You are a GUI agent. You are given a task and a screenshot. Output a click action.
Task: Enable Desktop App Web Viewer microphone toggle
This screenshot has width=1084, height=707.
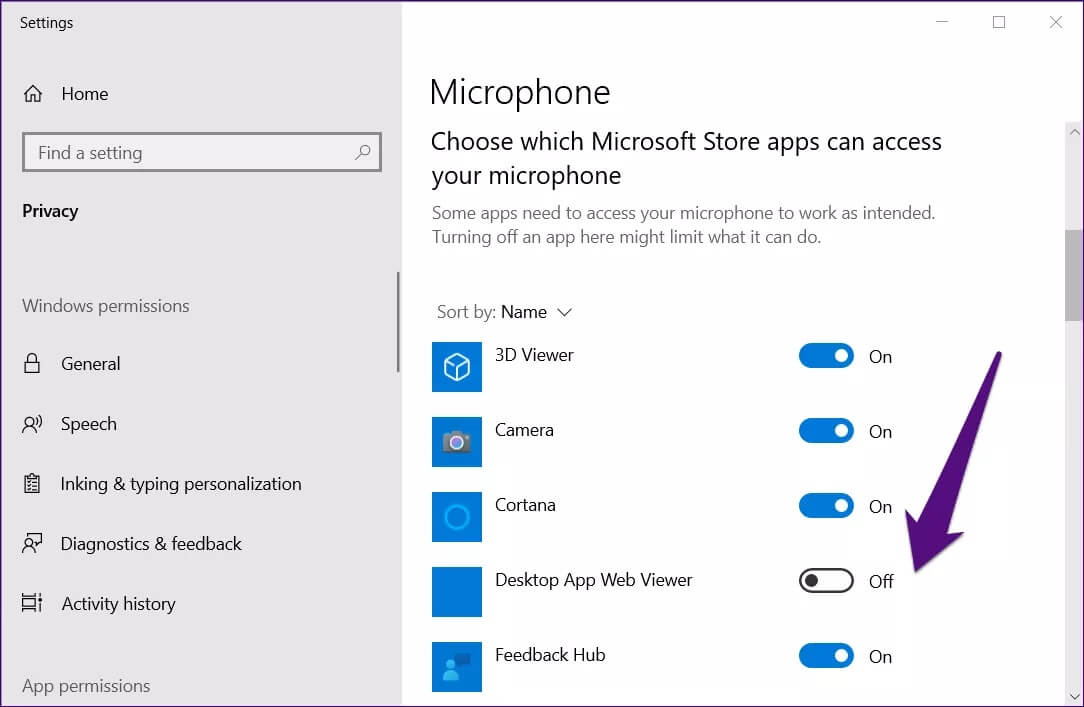pos(826,581)
